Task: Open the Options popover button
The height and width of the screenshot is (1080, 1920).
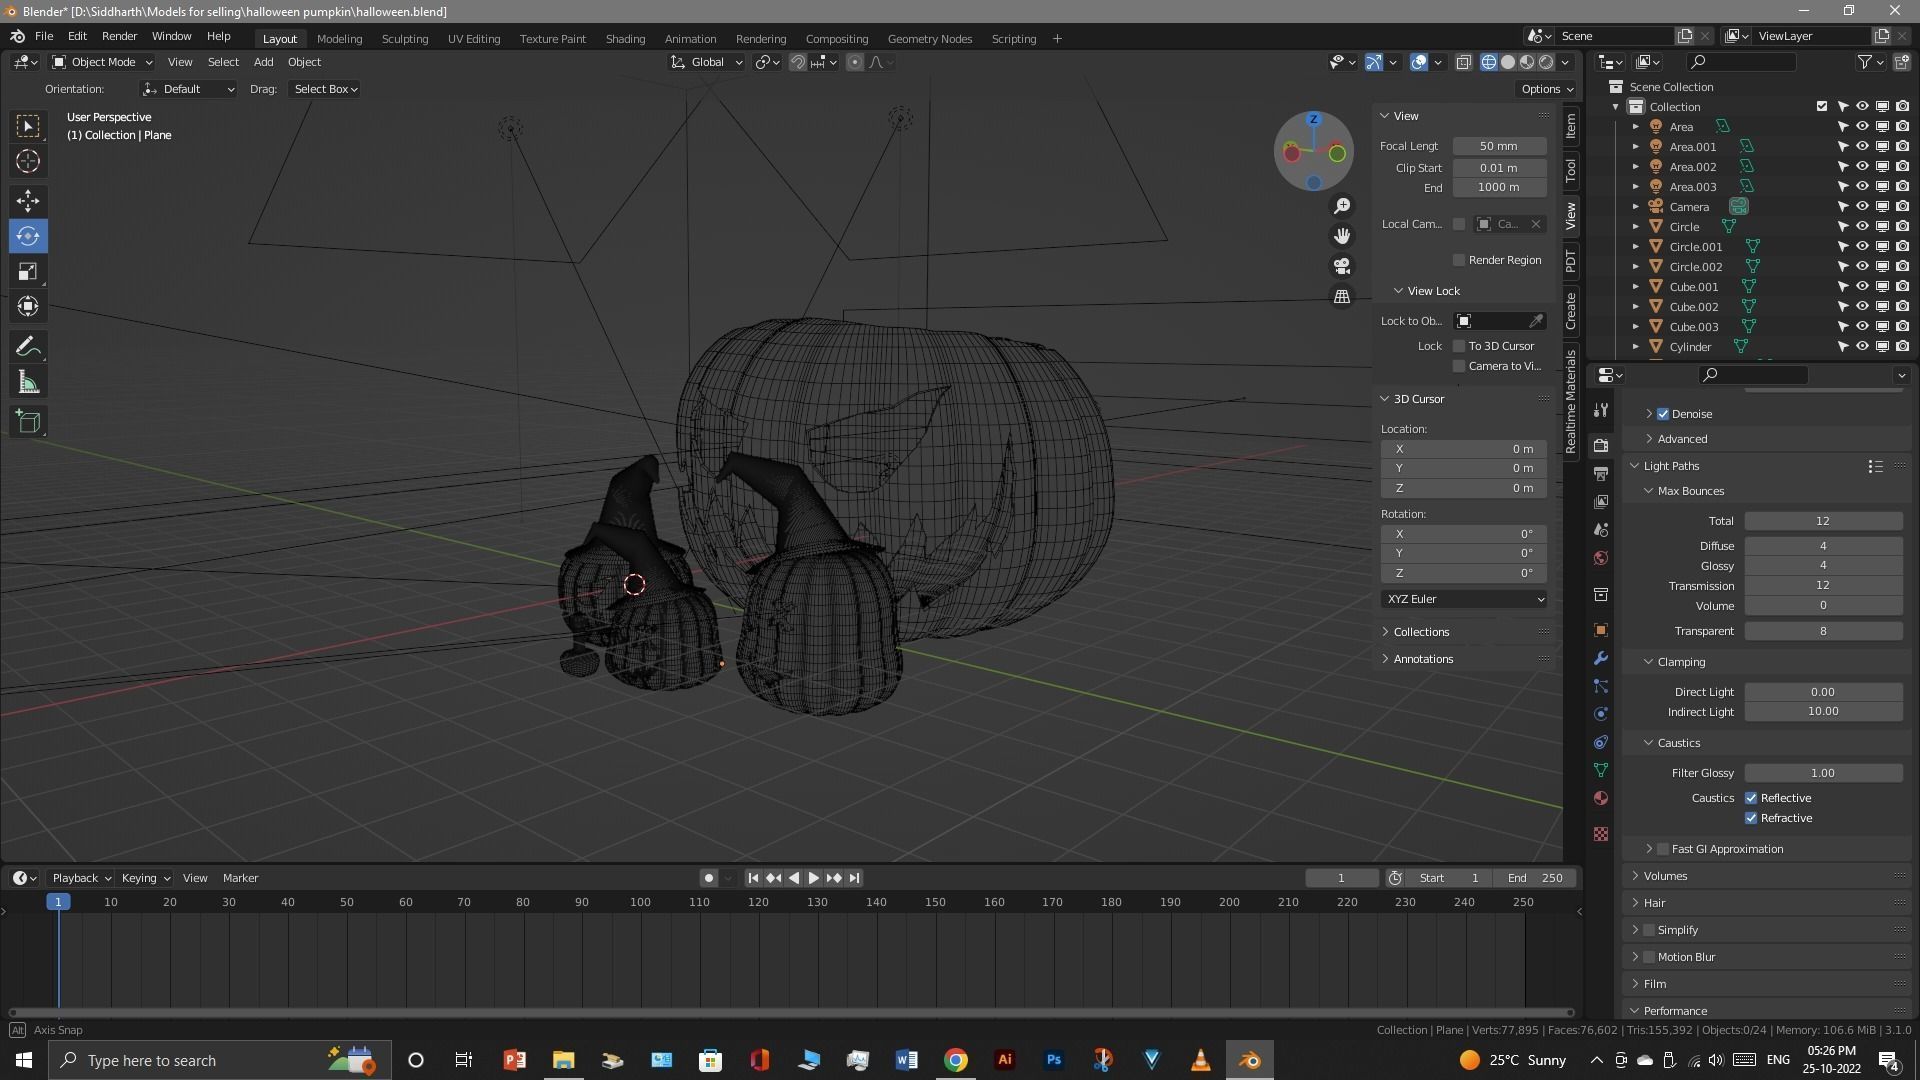Action: coord(1547,89)
